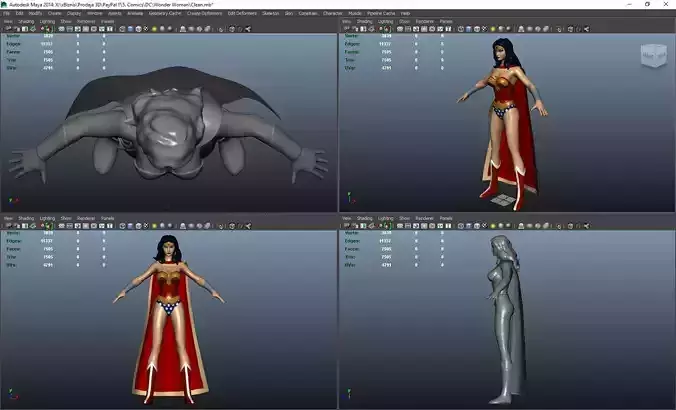Image resolution: width=676 pixels, height=410 pixels.
Task: Click Smooth Shade All icon in colored front-view panel
Action: [x=130, y=225]
